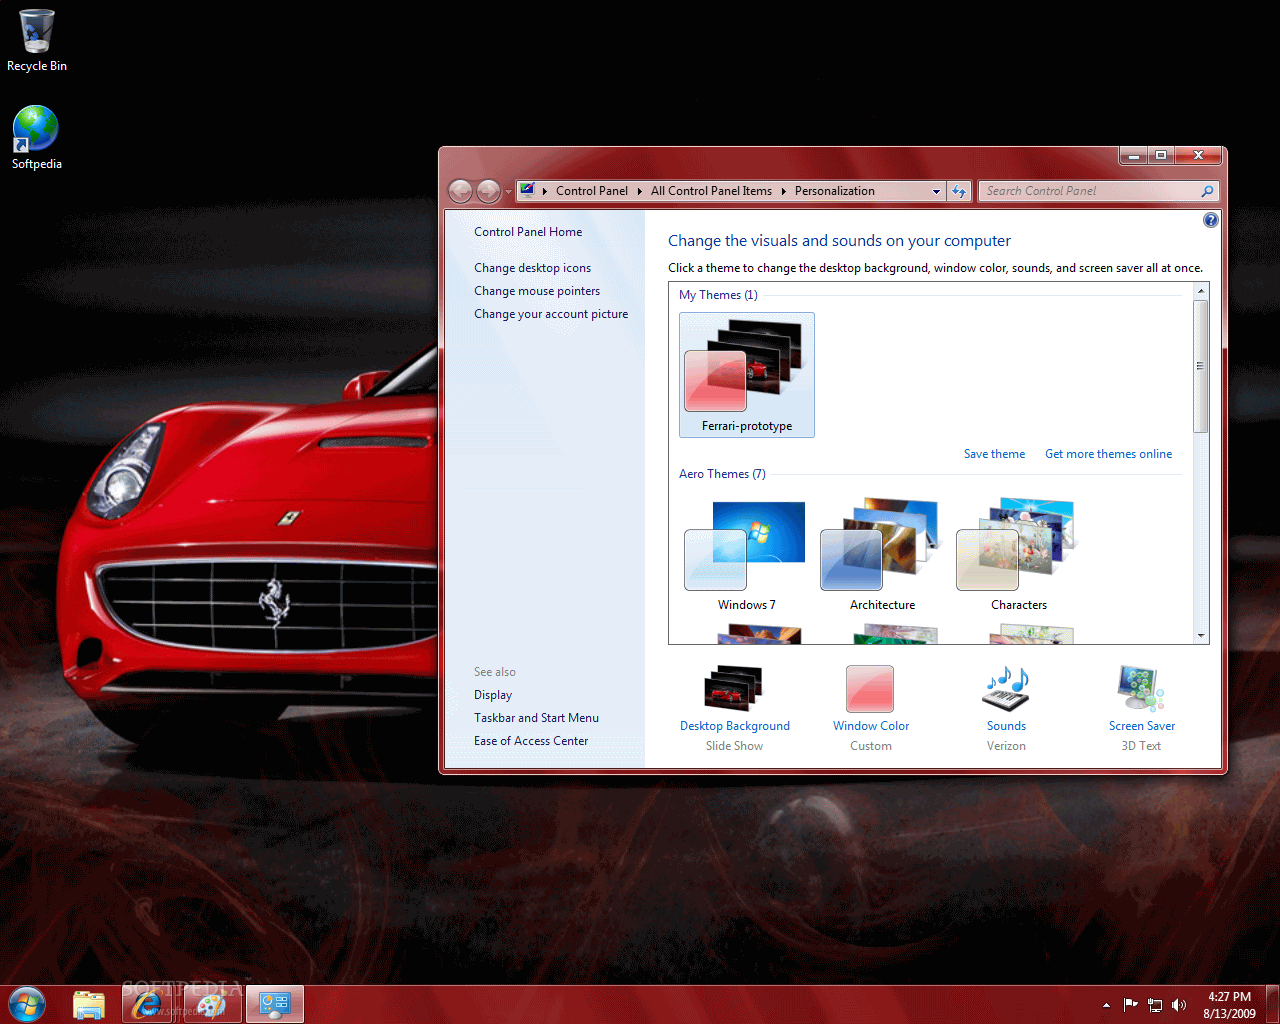This screenshot has width=1280, height=1024.
Task: Open Change mouse pointers link
Action: point(537,291)
